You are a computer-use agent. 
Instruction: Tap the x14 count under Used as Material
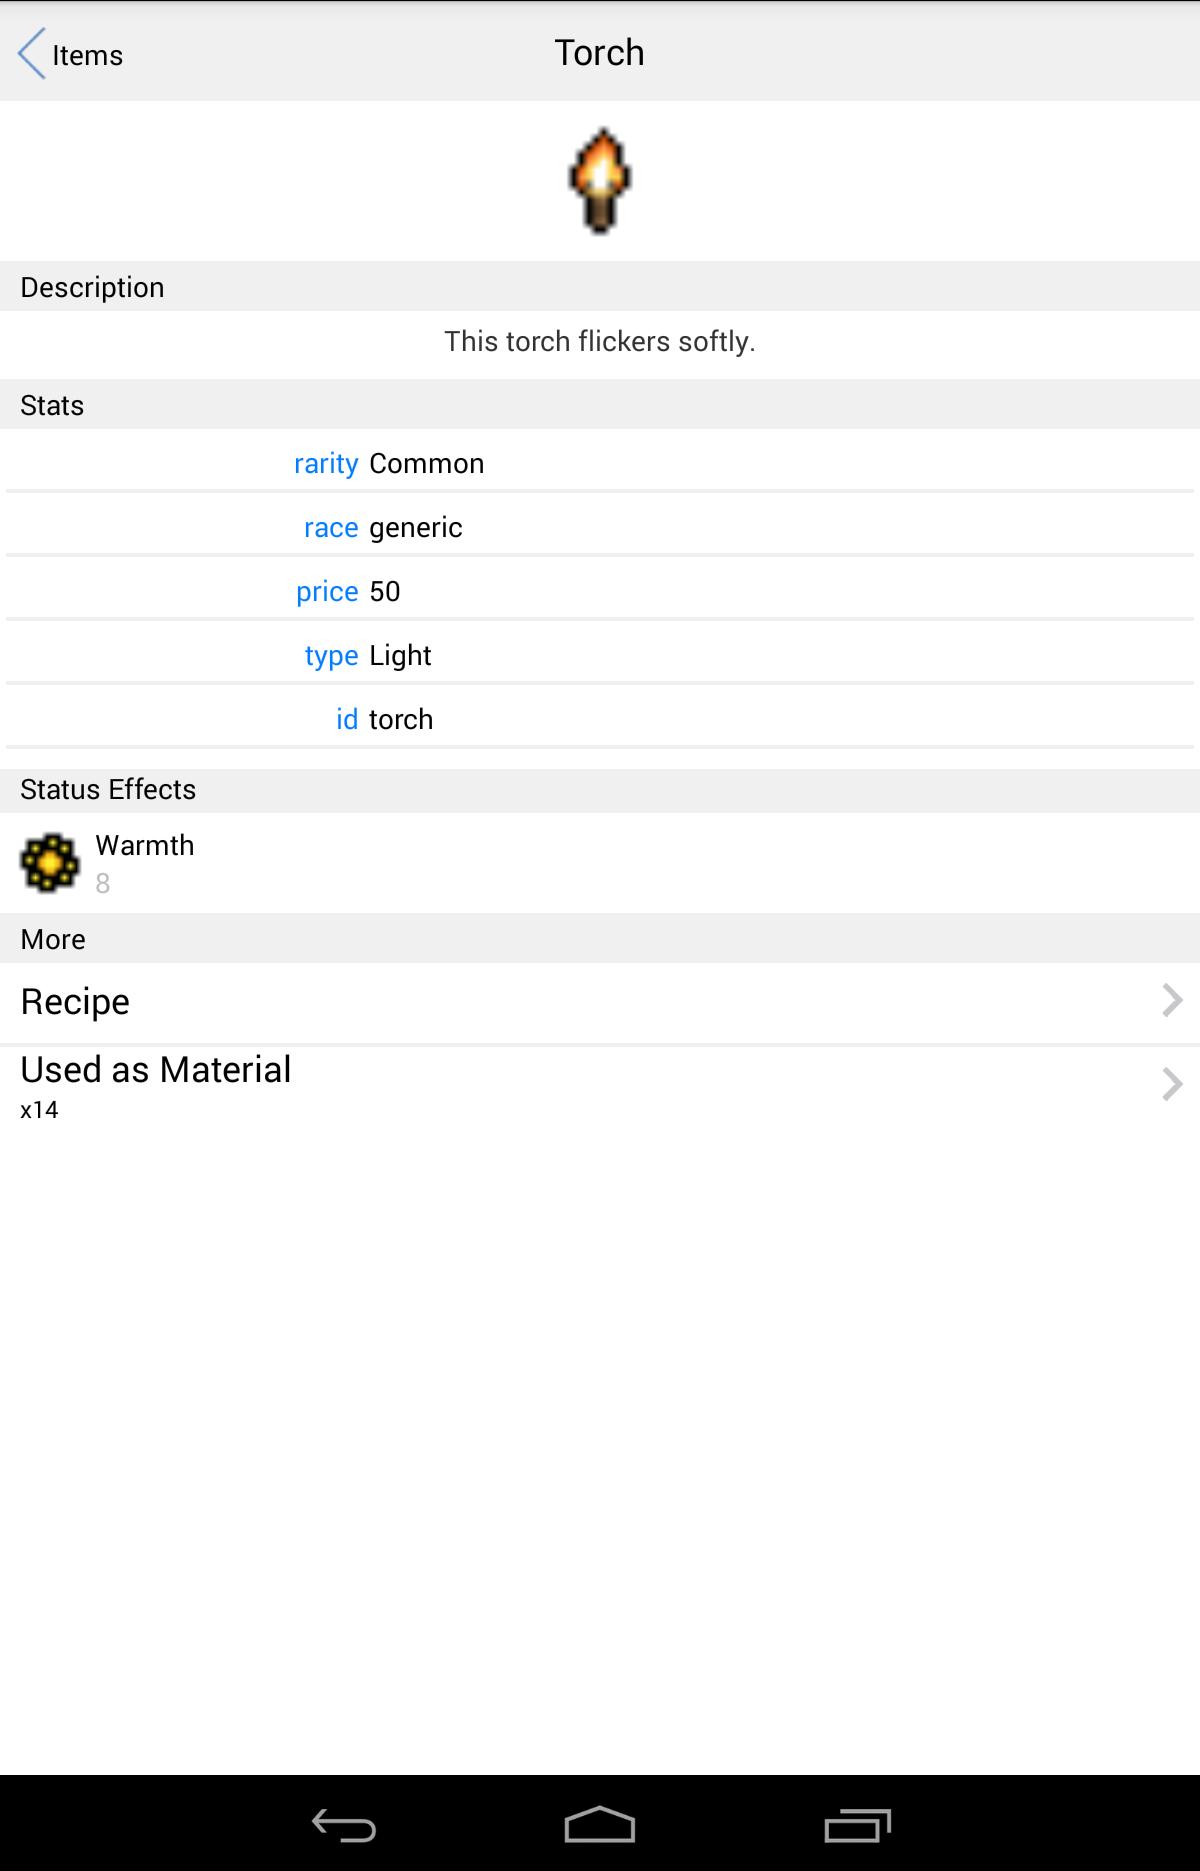(39, 1110)
